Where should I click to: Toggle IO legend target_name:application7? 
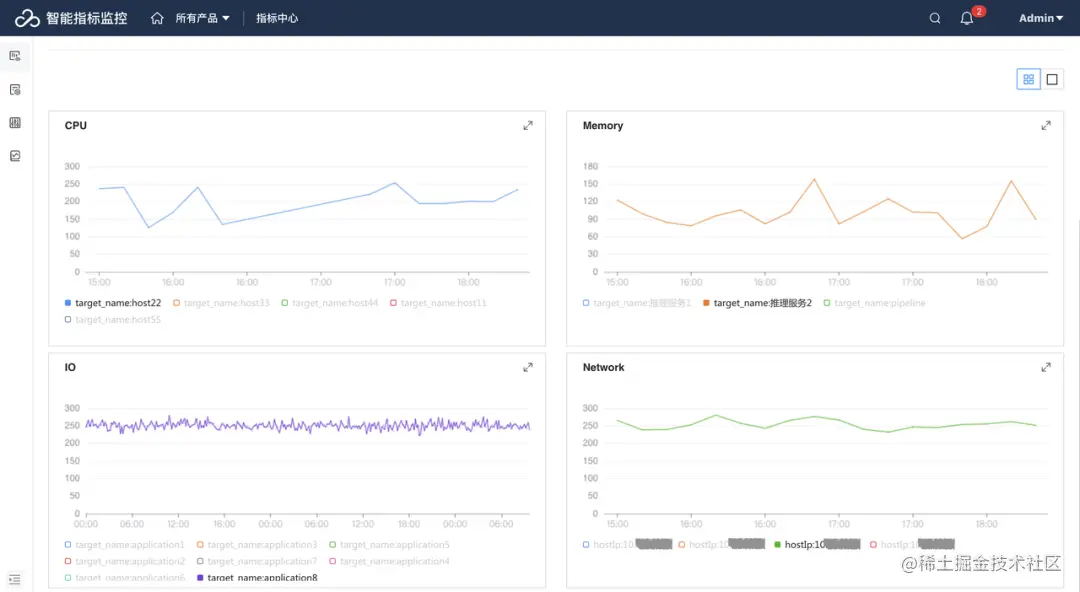point(257,562)
